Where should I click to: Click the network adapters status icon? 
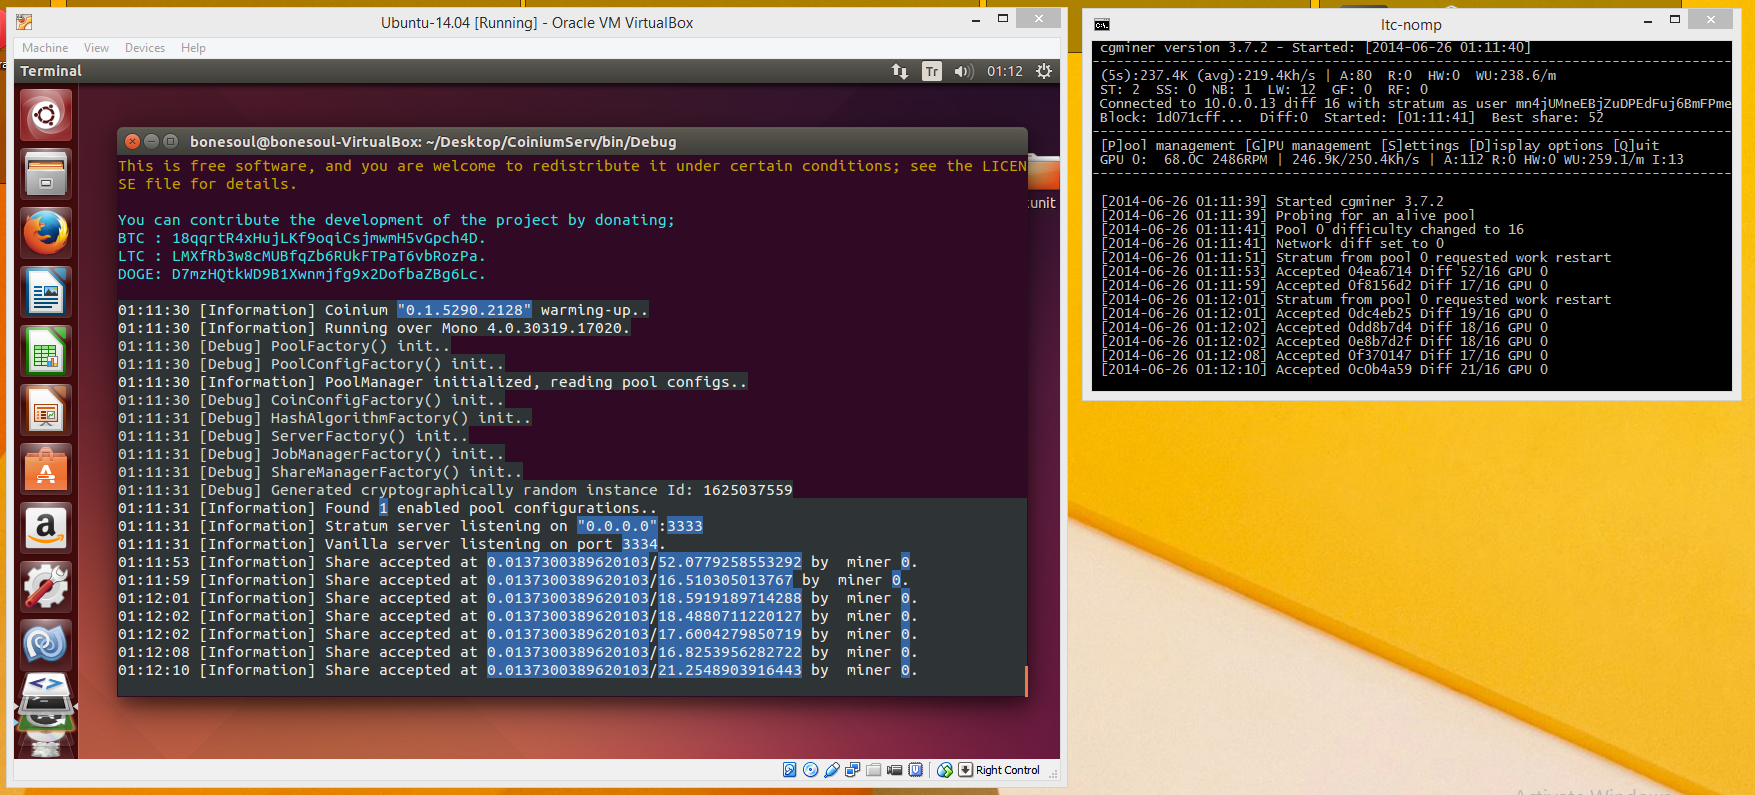pyautogui.click(x=853, y=770)
